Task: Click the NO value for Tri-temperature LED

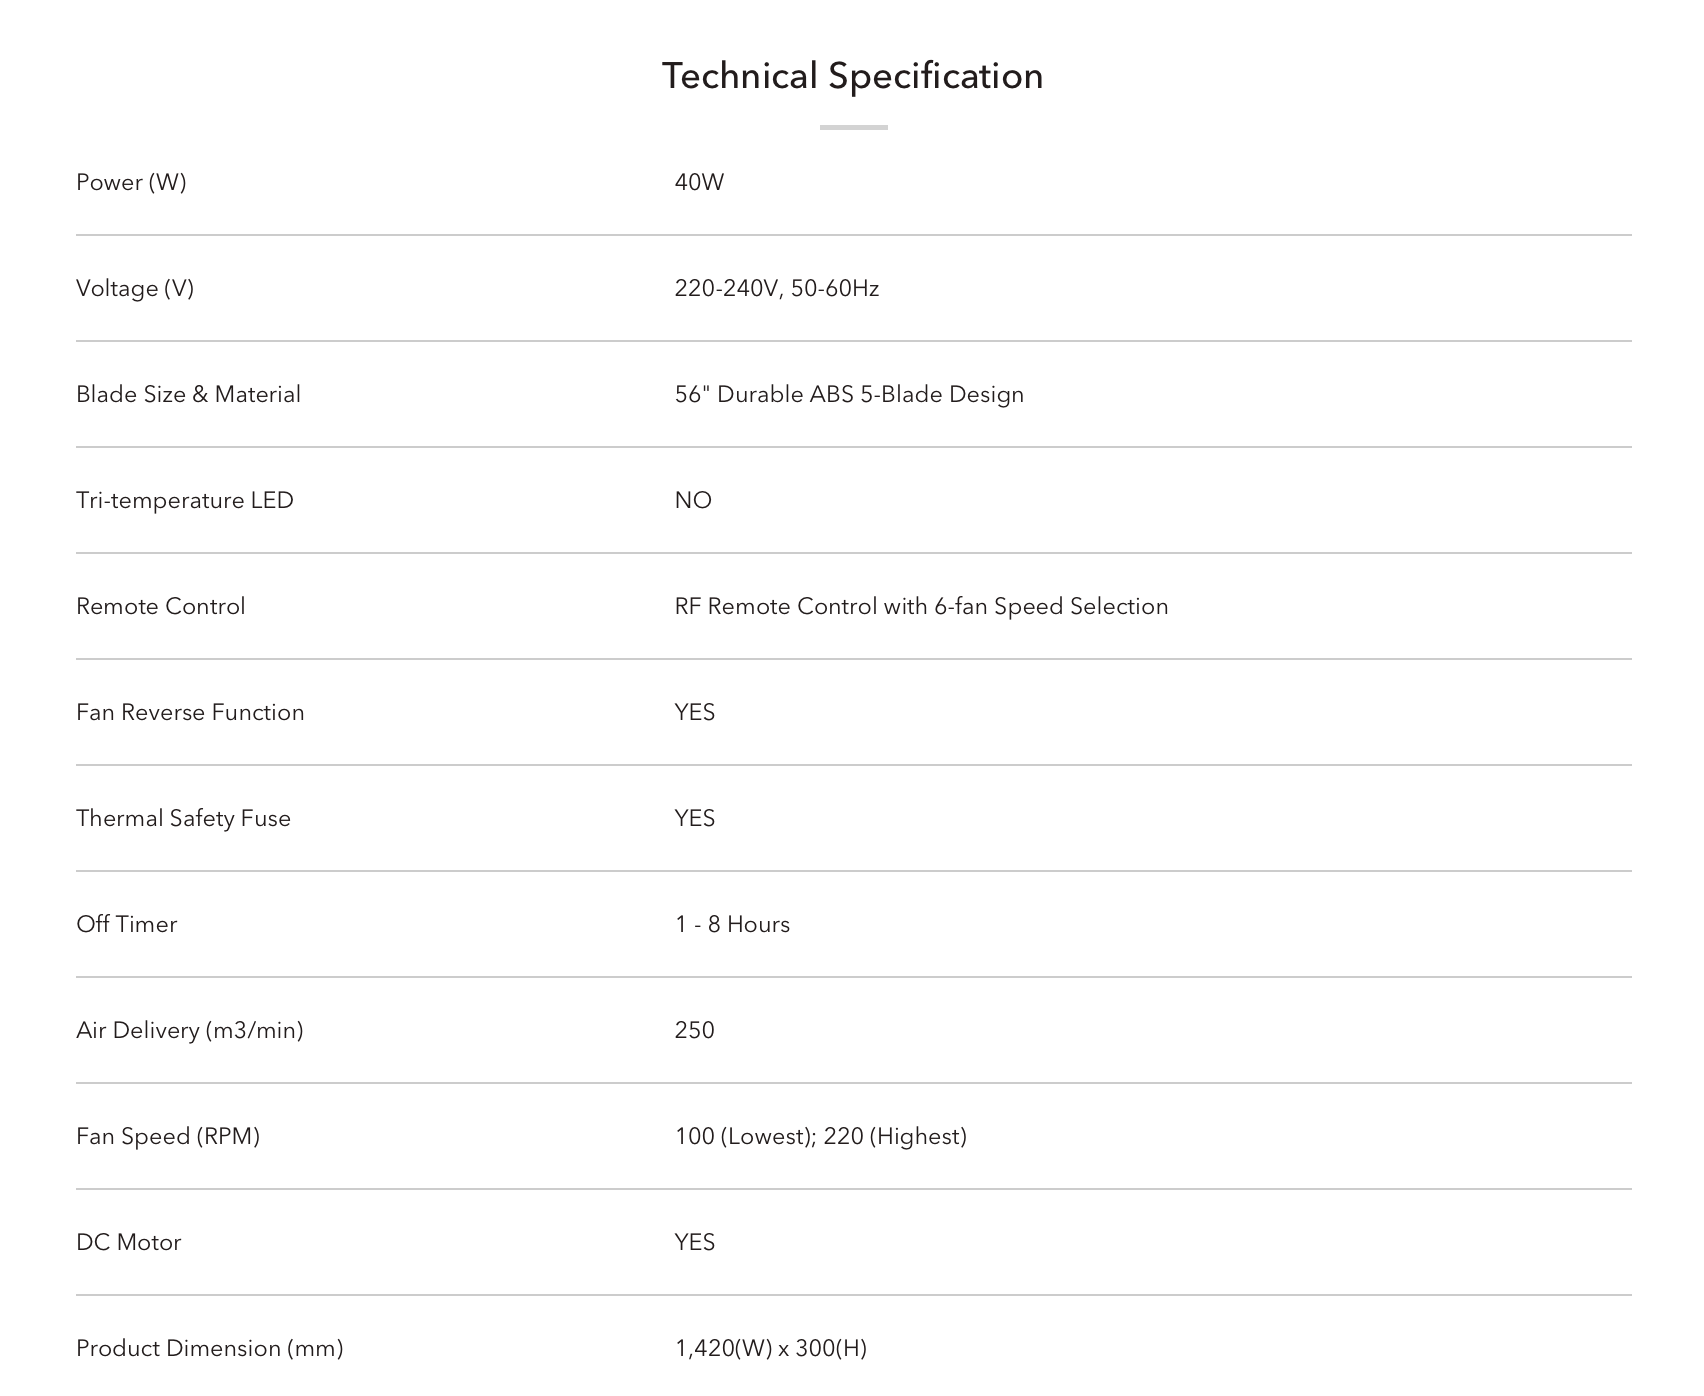Action: (x=693, y=500)
